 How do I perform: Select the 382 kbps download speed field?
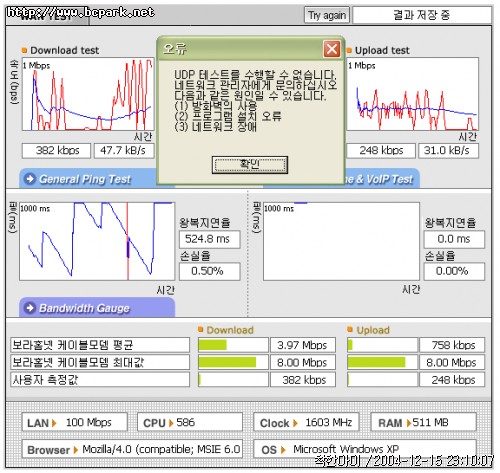click(x=56, y=151)
